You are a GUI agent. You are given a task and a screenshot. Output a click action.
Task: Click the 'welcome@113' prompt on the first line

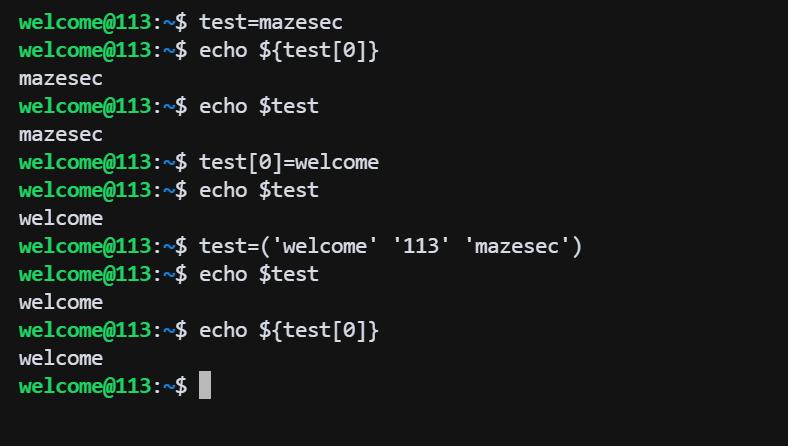pos(84,21)
